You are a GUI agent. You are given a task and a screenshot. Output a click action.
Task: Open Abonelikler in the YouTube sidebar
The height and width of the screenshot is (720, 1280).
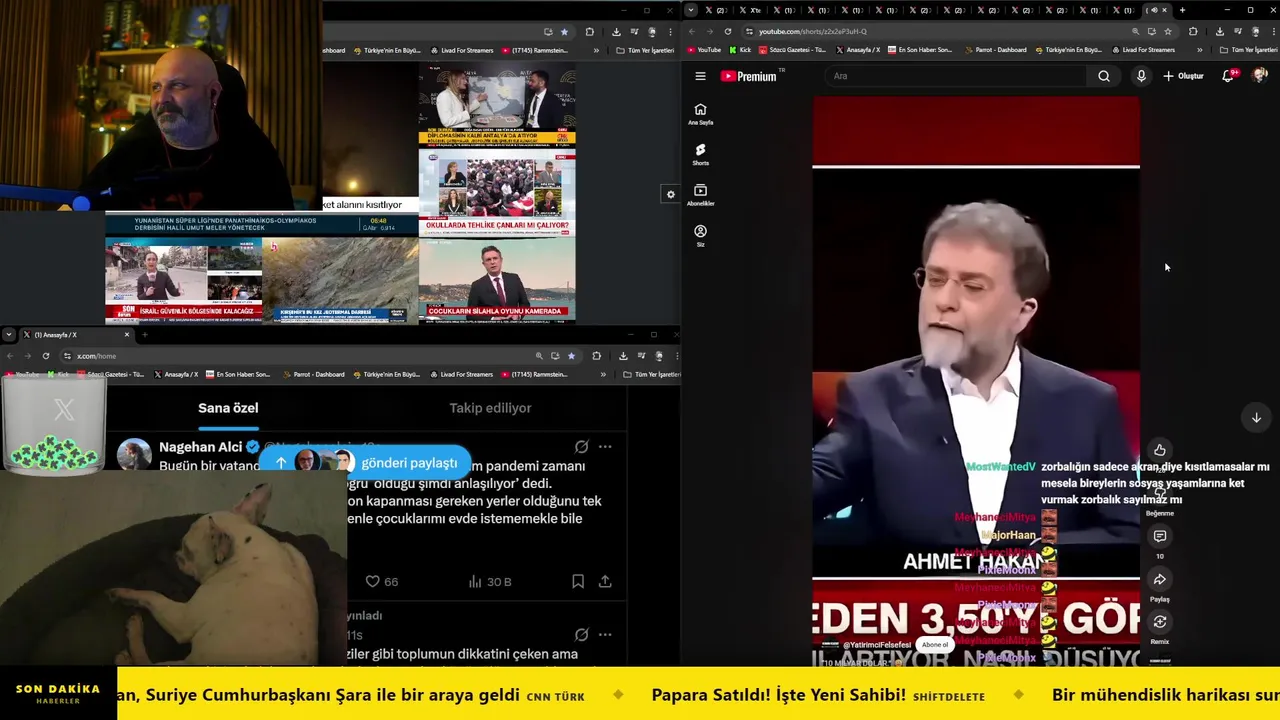[x=700, y=195]
